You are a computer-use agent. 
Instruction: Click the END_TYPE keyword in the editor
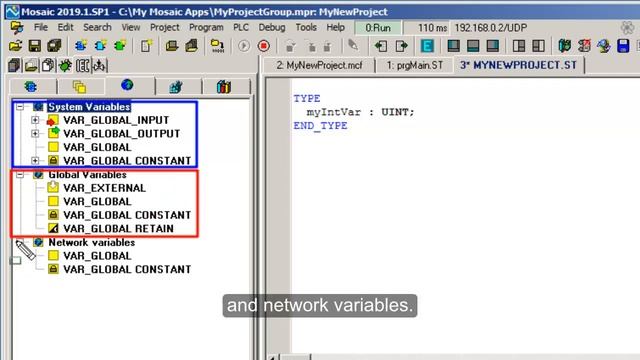coord(320,125)
